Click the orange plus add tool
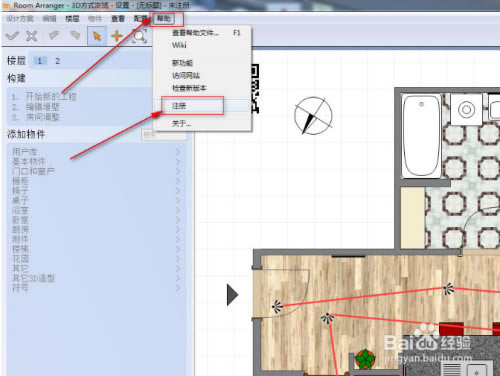 click(x=117, y=36)
